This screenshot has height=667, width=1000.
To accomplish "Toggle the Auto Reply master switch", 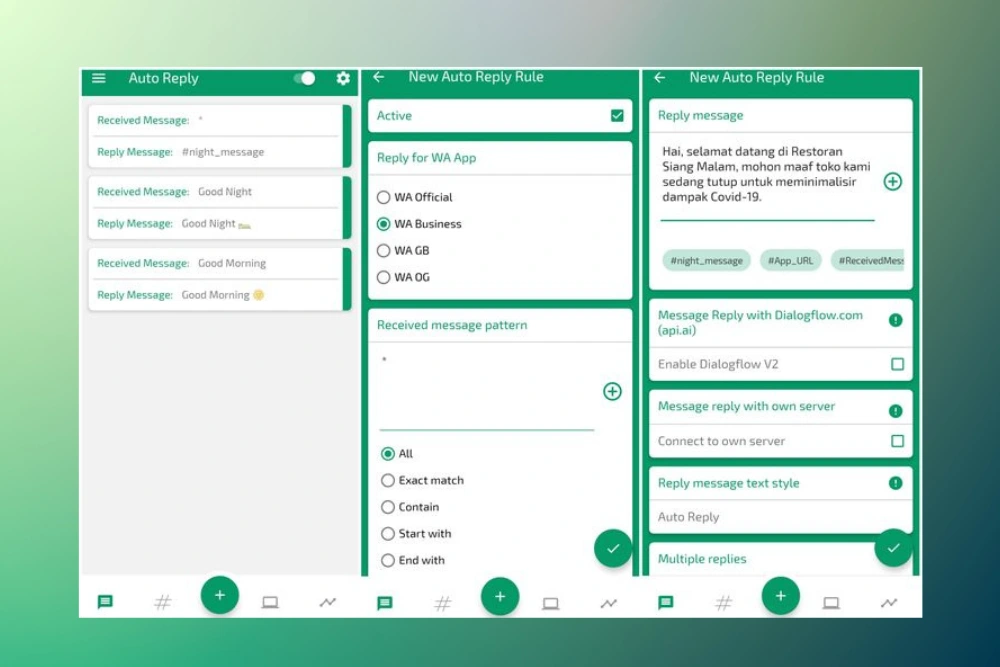I will pos(305,78).
